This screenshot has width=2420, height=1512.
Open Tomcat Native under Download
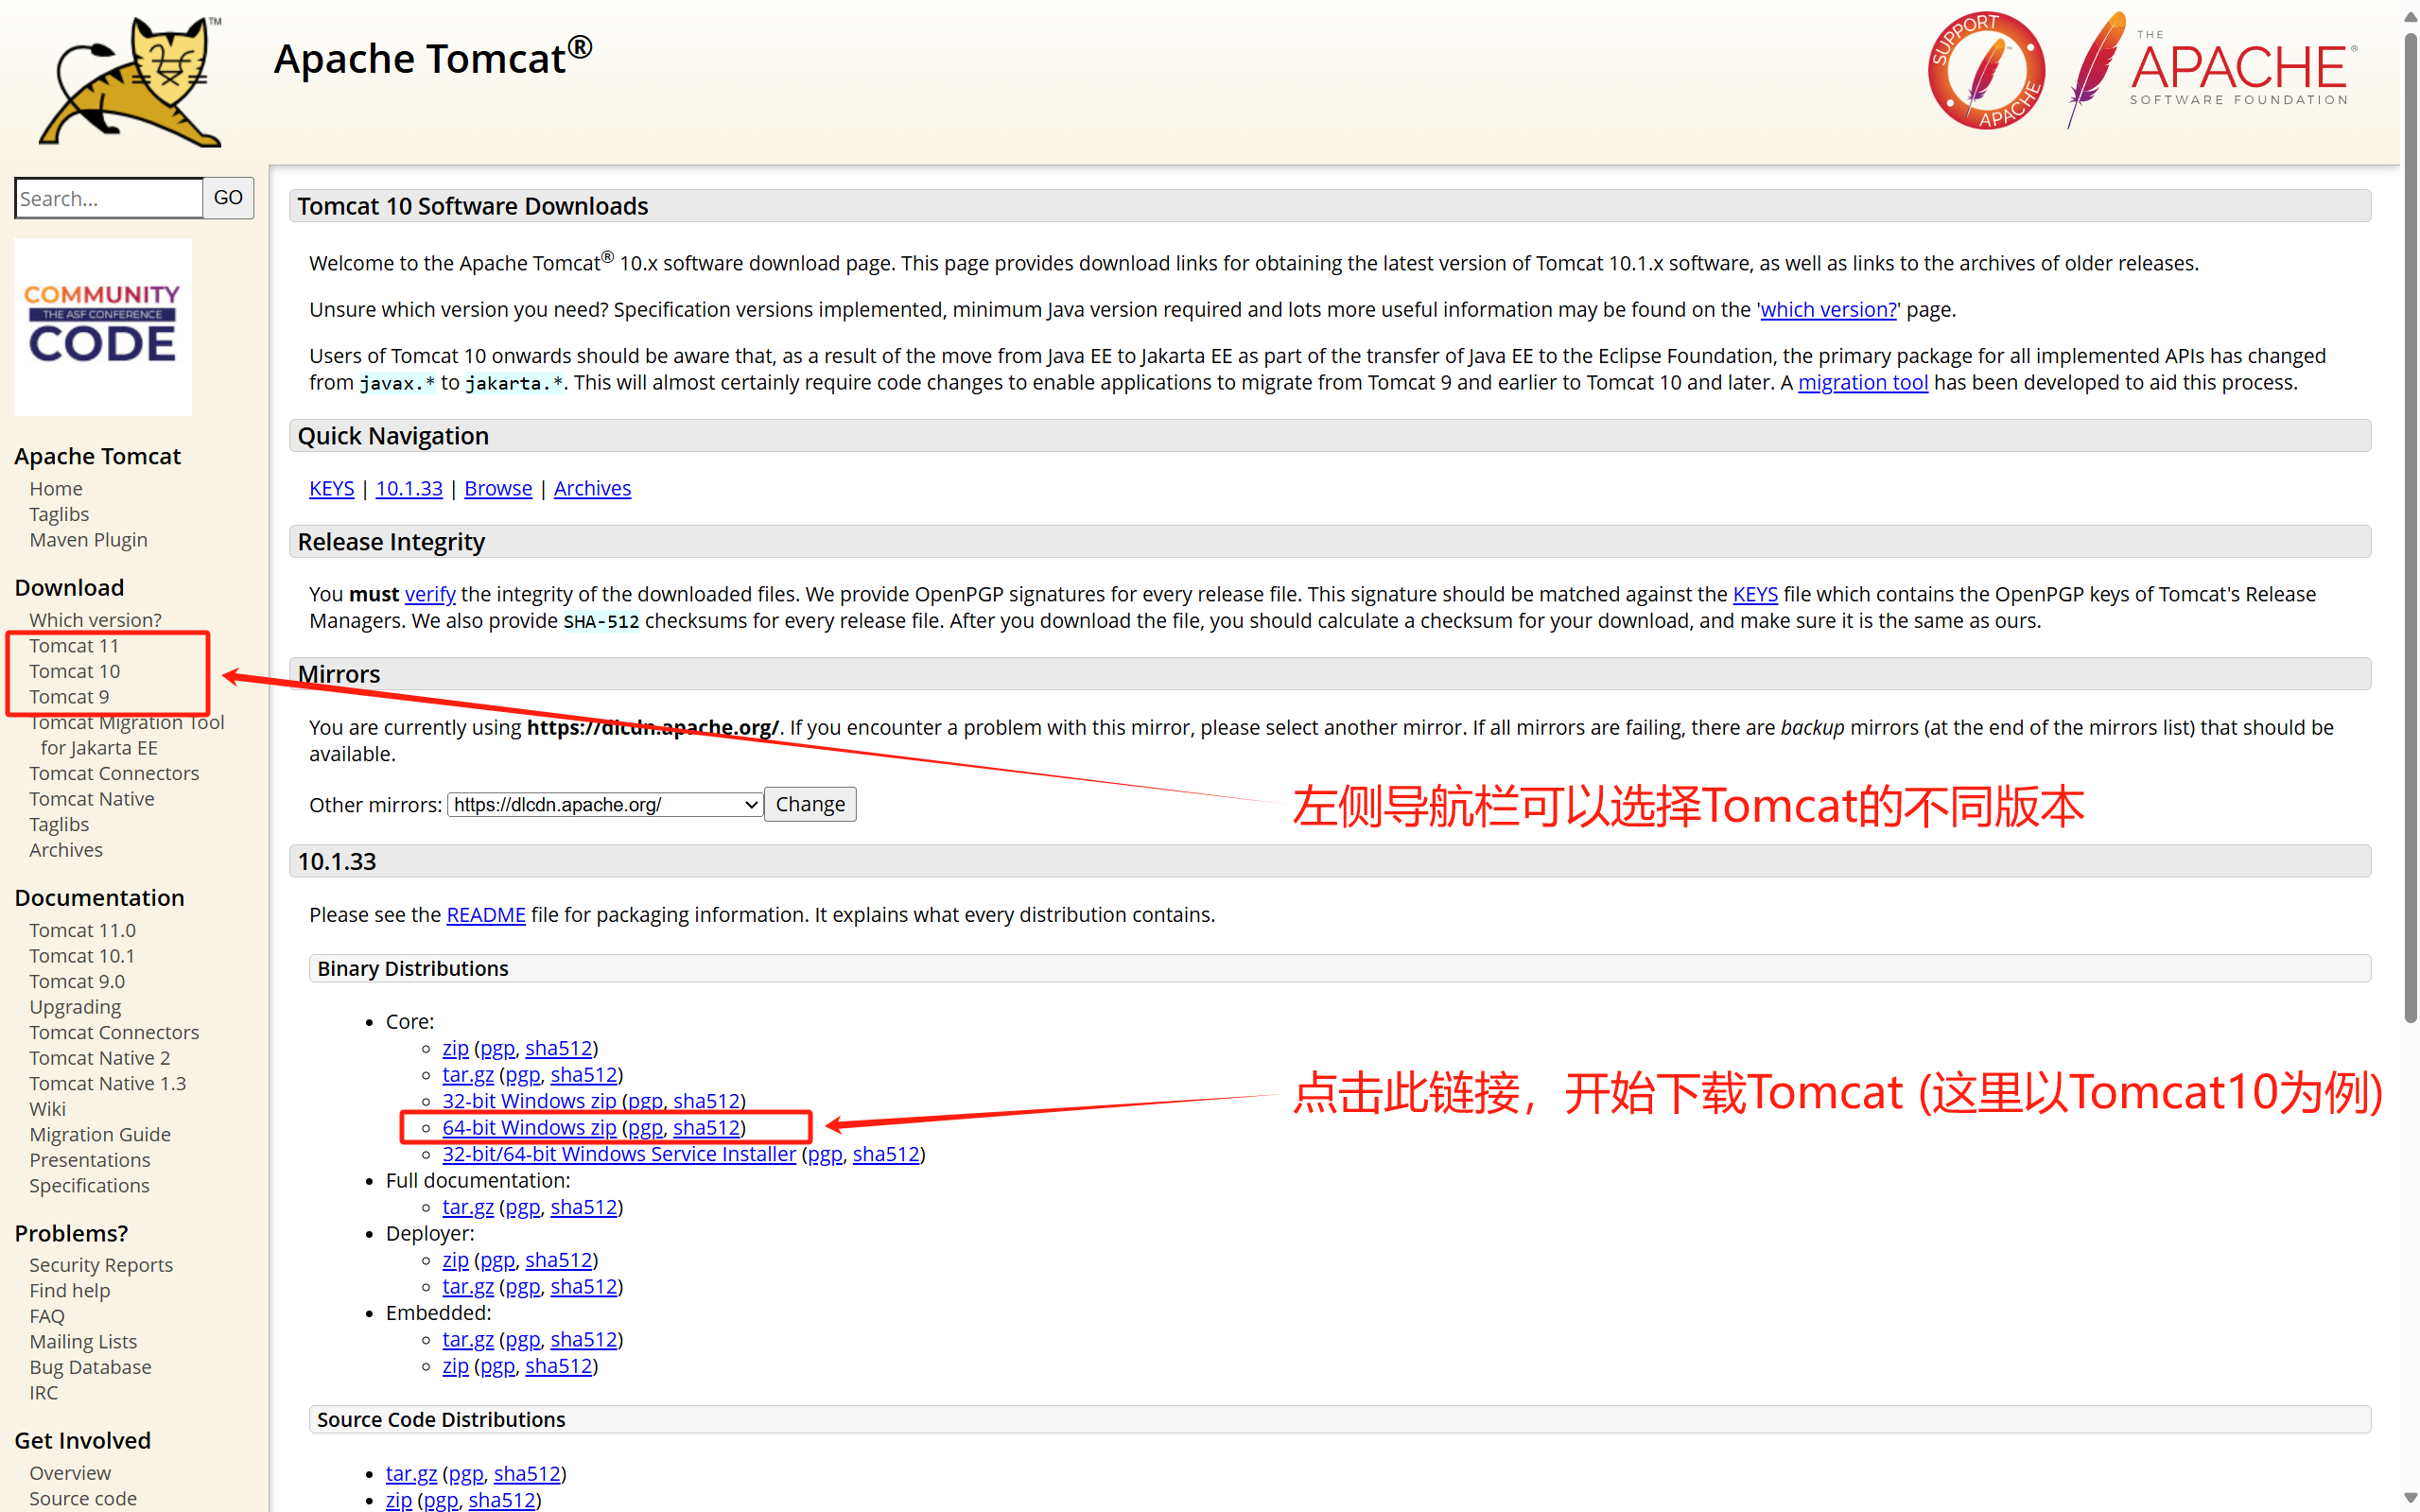(92, 799)
